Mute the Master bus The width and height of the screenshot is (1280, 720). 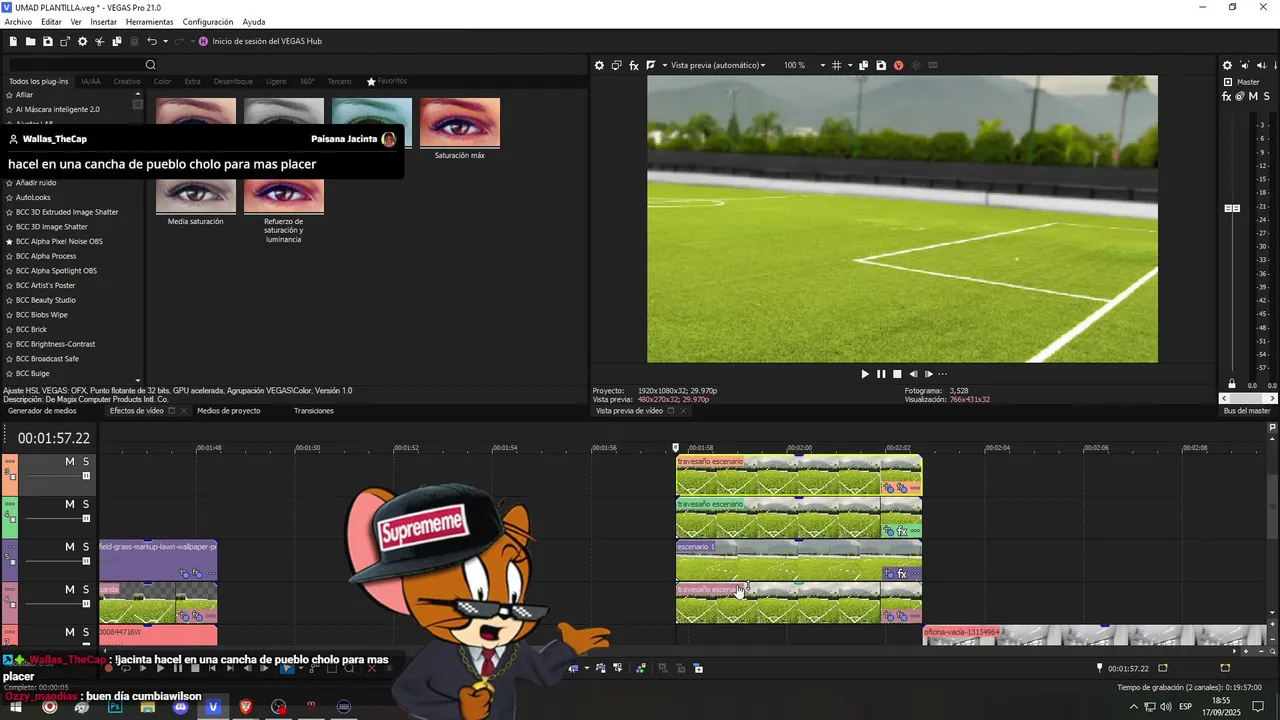point(1253,97)
